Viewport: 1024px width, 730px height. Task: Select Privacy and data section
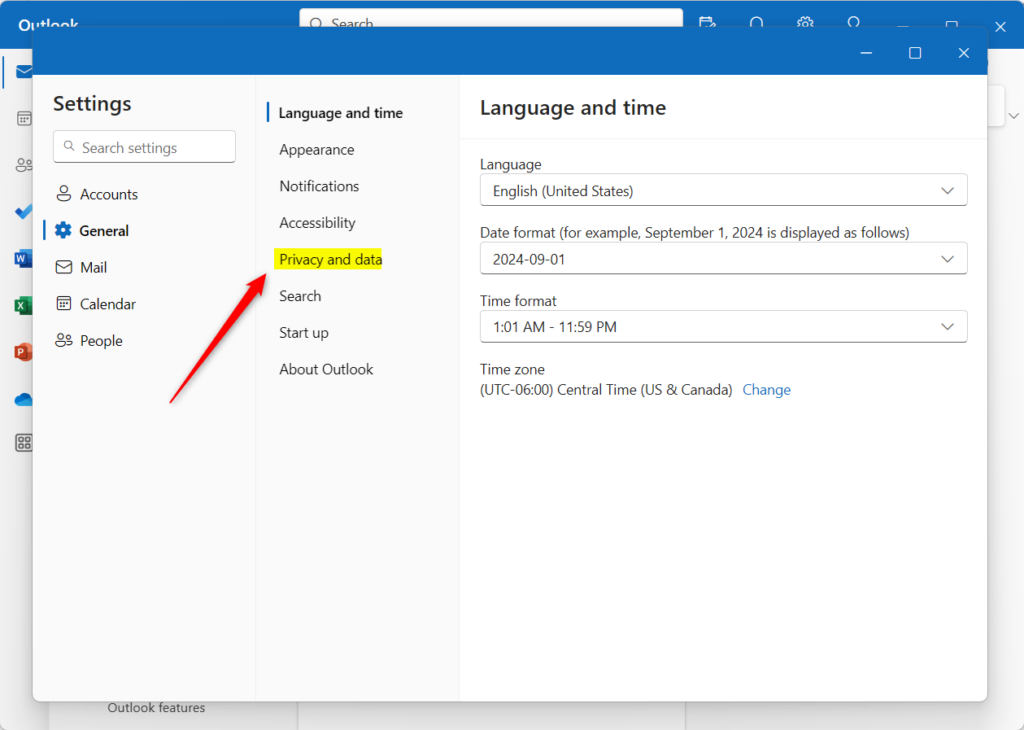pos(330,260)
